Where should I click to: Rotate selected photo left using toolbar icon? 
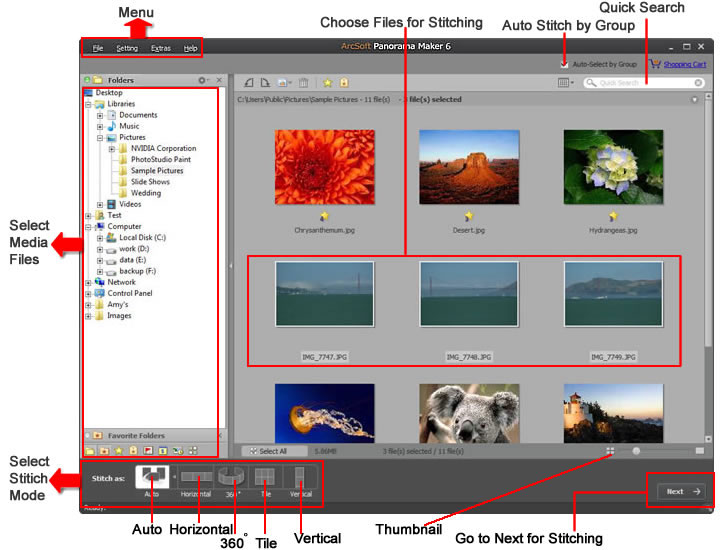(248, 83)
